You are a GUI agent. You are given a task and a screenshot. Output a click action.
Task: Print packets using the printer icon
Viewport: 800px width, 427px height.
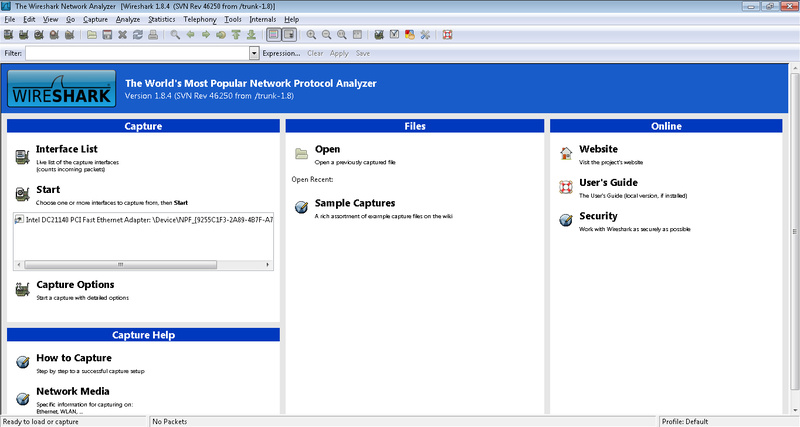click(x=153, y=35)
